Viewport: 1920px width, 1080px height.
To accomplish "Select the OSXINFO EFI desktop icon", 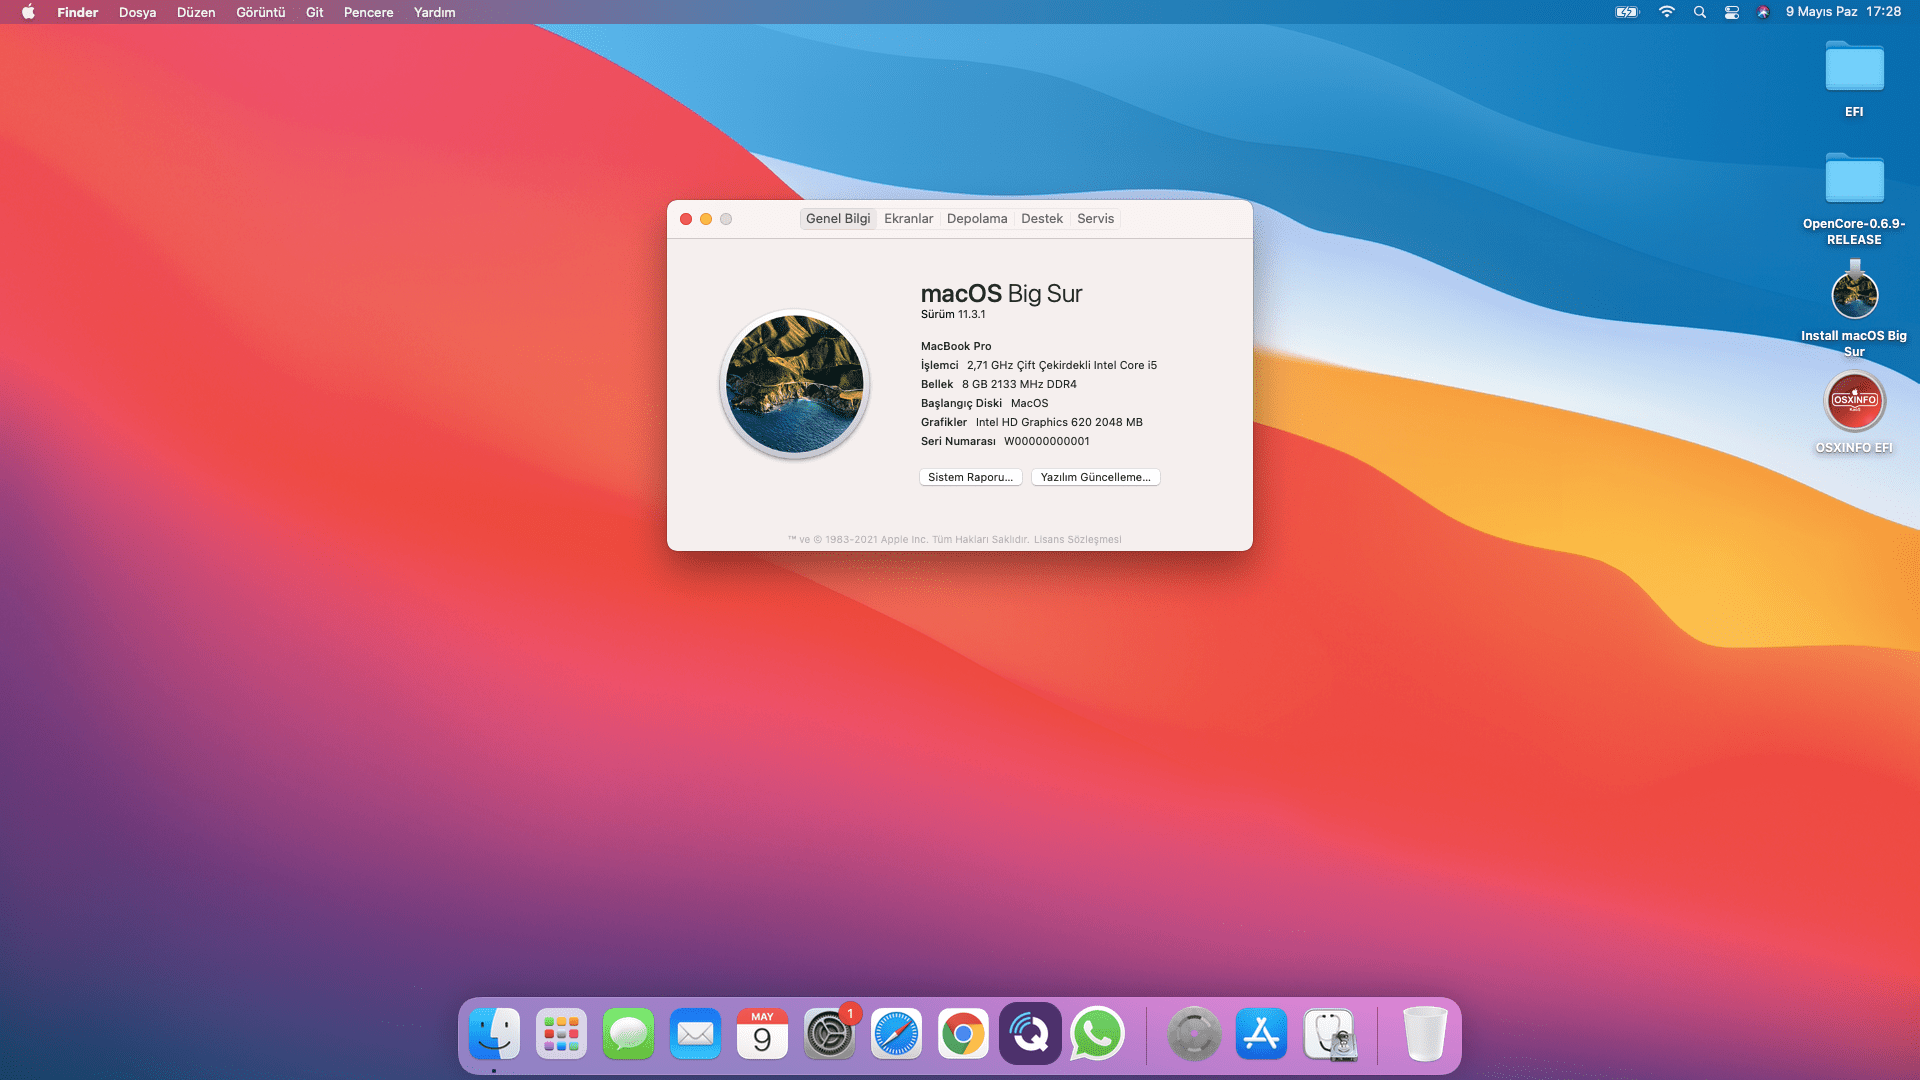I will coord(1854,402).
